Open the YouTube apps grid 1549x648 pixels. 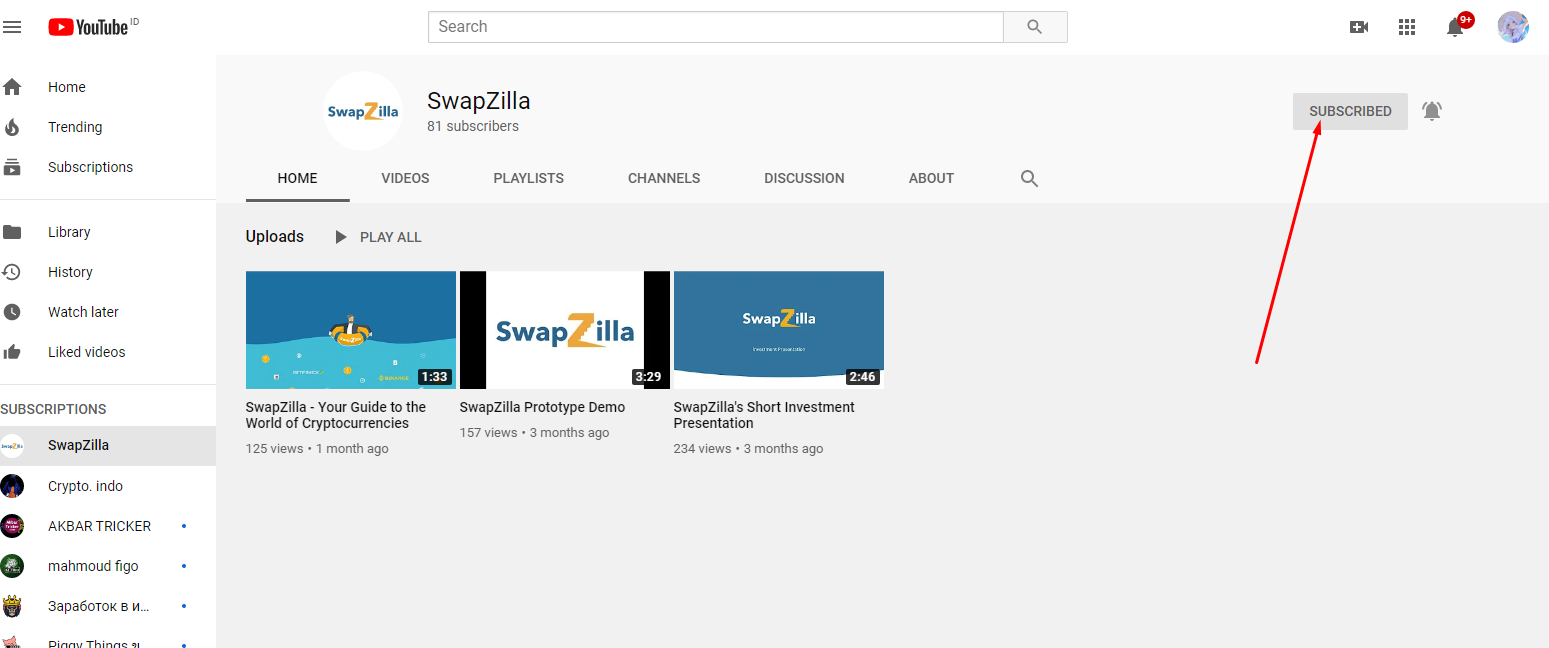(1407, 27)
